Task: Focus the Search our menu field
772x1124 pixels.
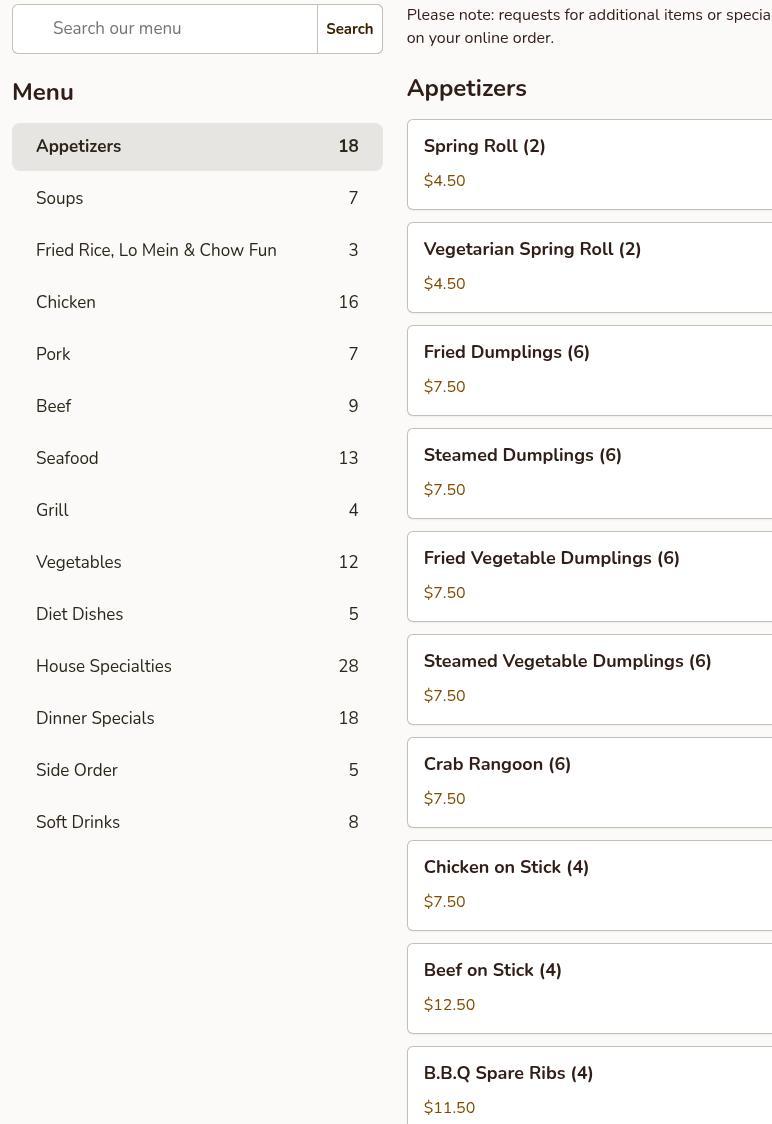Action: (x=165, y=29)
